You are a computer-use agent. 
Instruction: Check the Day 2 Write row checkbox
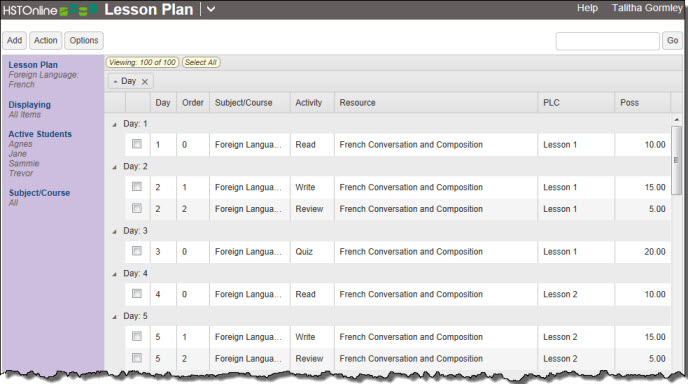pos(137,187)
